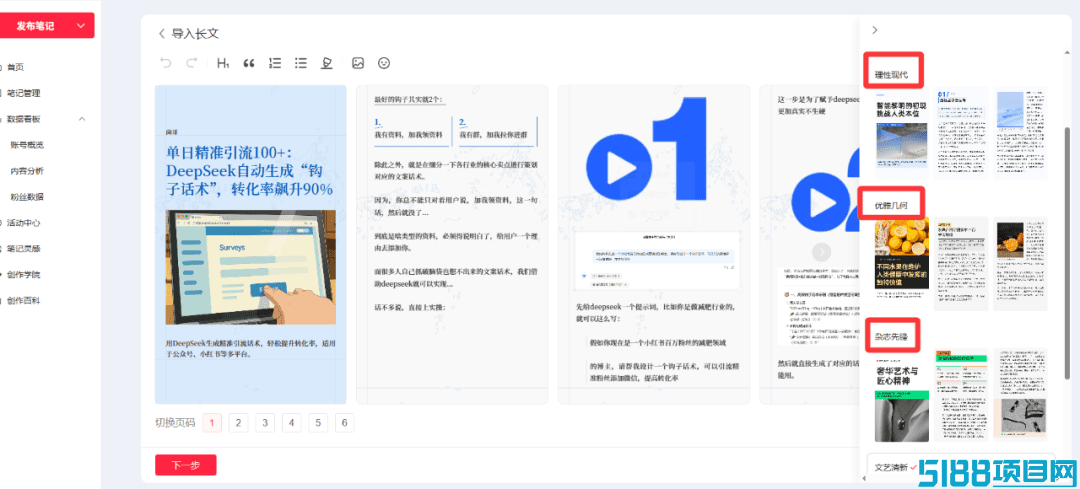Select the page card starting 这一步是为了
Viewport: 1080px width, 489px height.
(809, 244)
